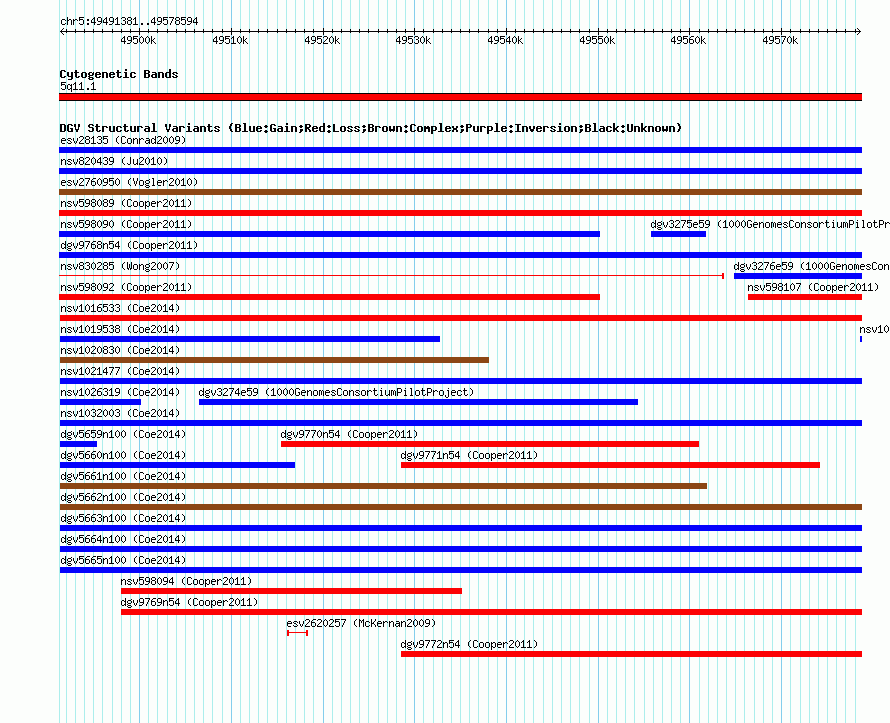Image resolution: width=890 pixels, height=723 pixels.
Task: Click the nsv1020830 (Coe2014) label
Action: [x=120, y=350]
